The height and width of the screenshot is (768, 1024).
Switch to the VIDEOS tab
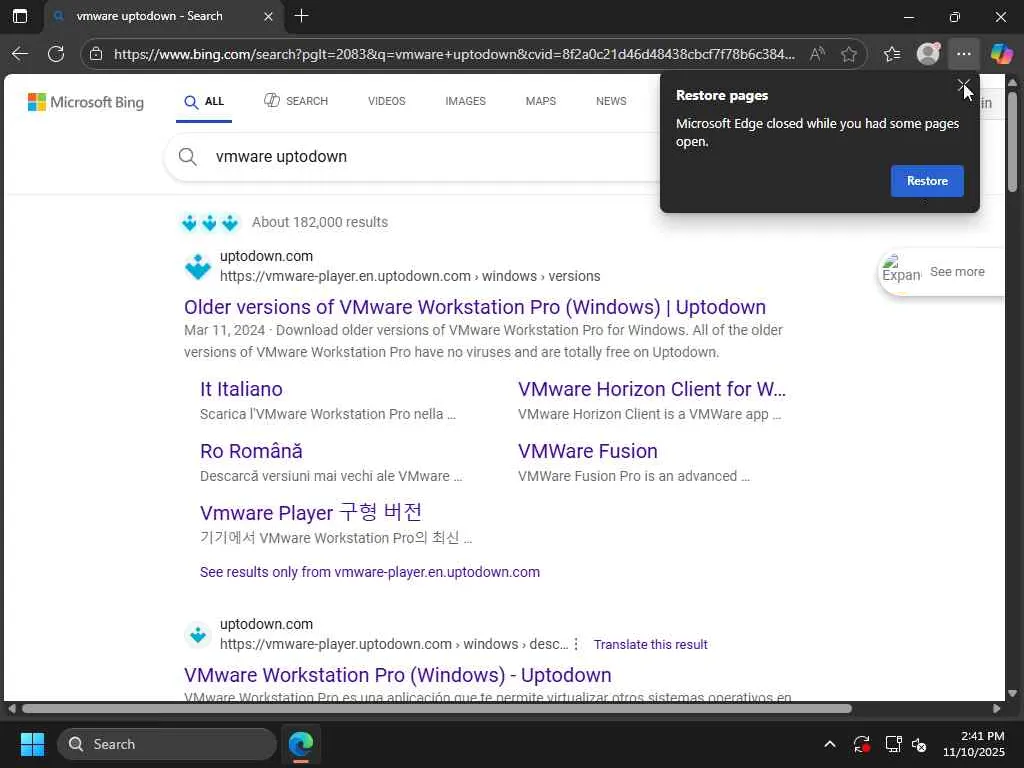point(387,101)
